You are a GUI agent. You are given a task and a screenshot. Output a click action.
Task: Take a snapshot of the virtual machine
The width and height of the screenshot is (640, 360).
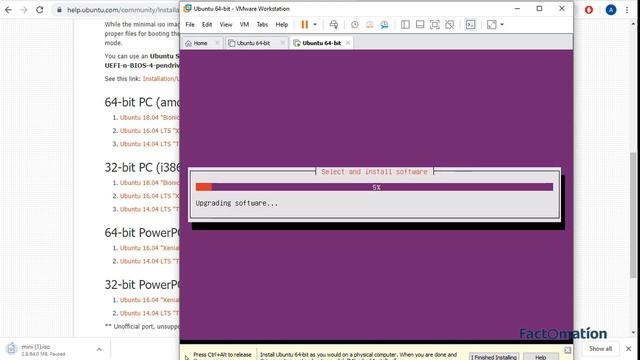pos(355,24)
